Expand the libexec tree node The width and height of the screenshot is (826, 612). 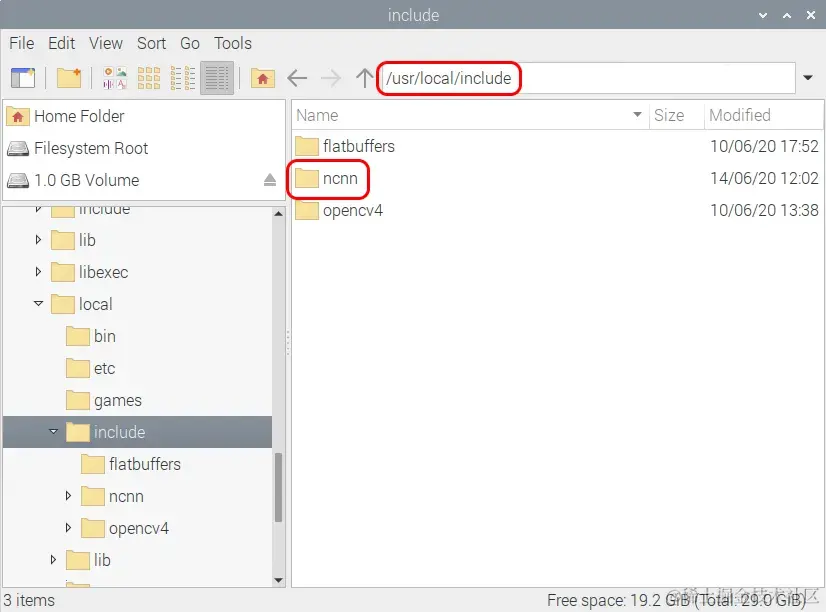(38, 272)
